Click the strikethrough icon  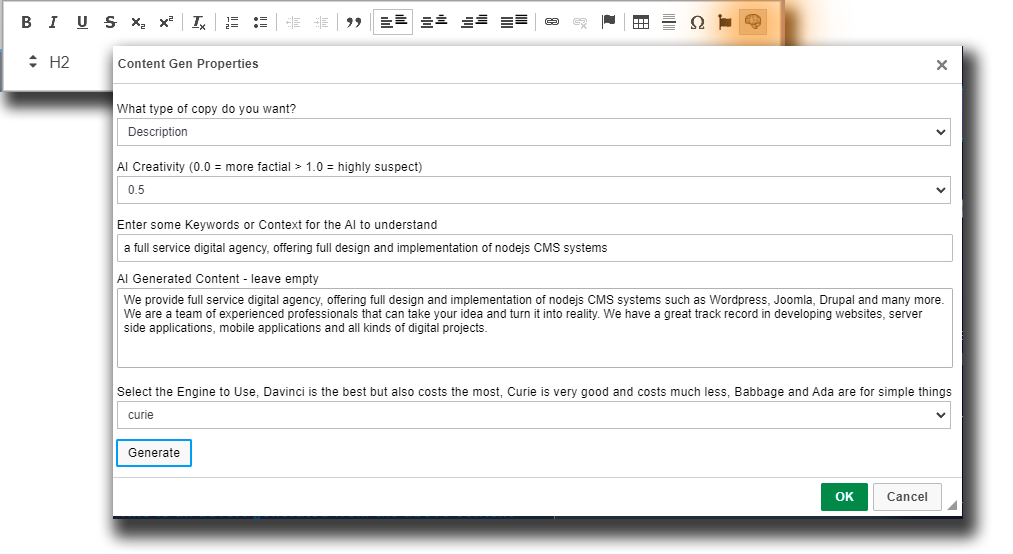[x=110, y=22]
